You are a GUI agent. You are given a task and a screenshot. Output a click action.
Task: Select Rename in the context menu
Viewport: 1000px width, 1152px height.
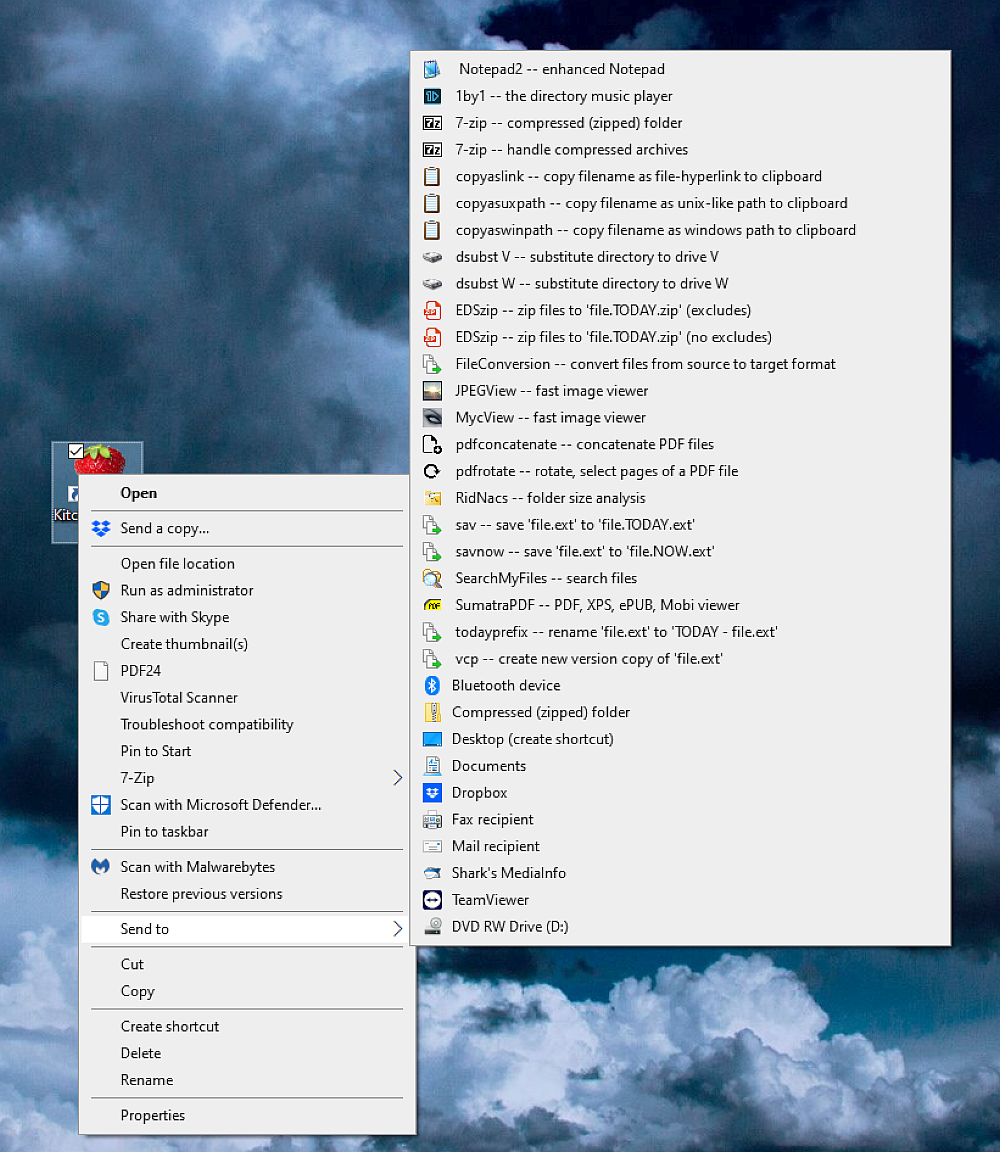click(247, 1080)
